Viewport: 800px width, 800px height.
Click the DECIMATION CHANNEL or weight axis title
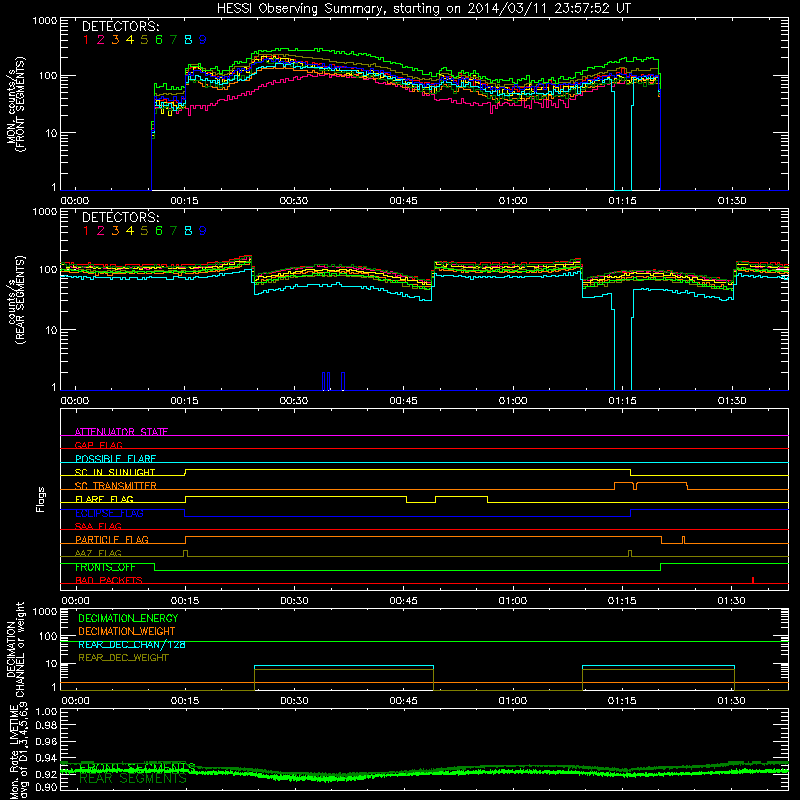pos(16,649)
